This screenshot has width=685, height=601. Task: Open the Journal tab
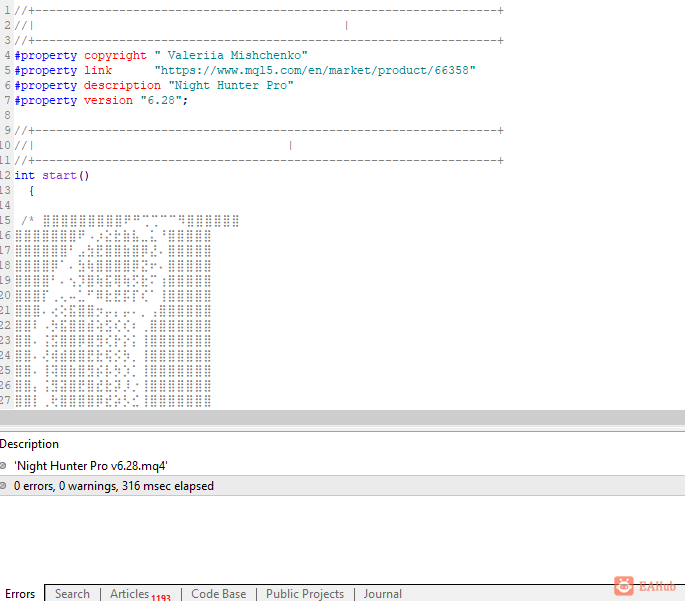click(382, 594)
